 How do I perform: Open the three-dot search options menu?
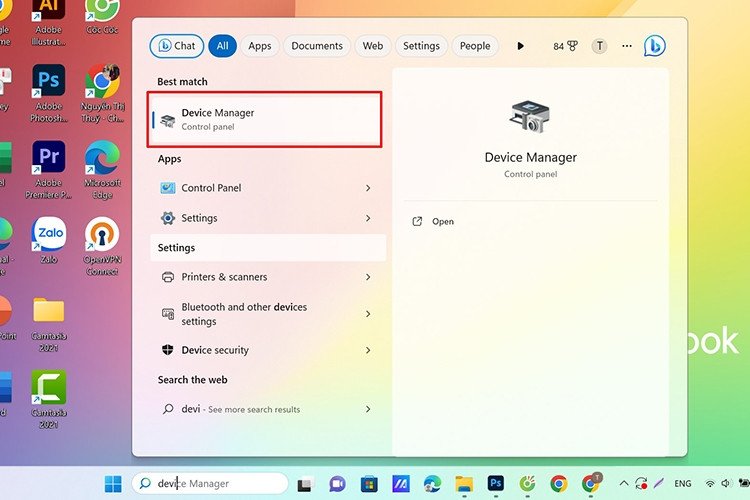coord(627,46)
